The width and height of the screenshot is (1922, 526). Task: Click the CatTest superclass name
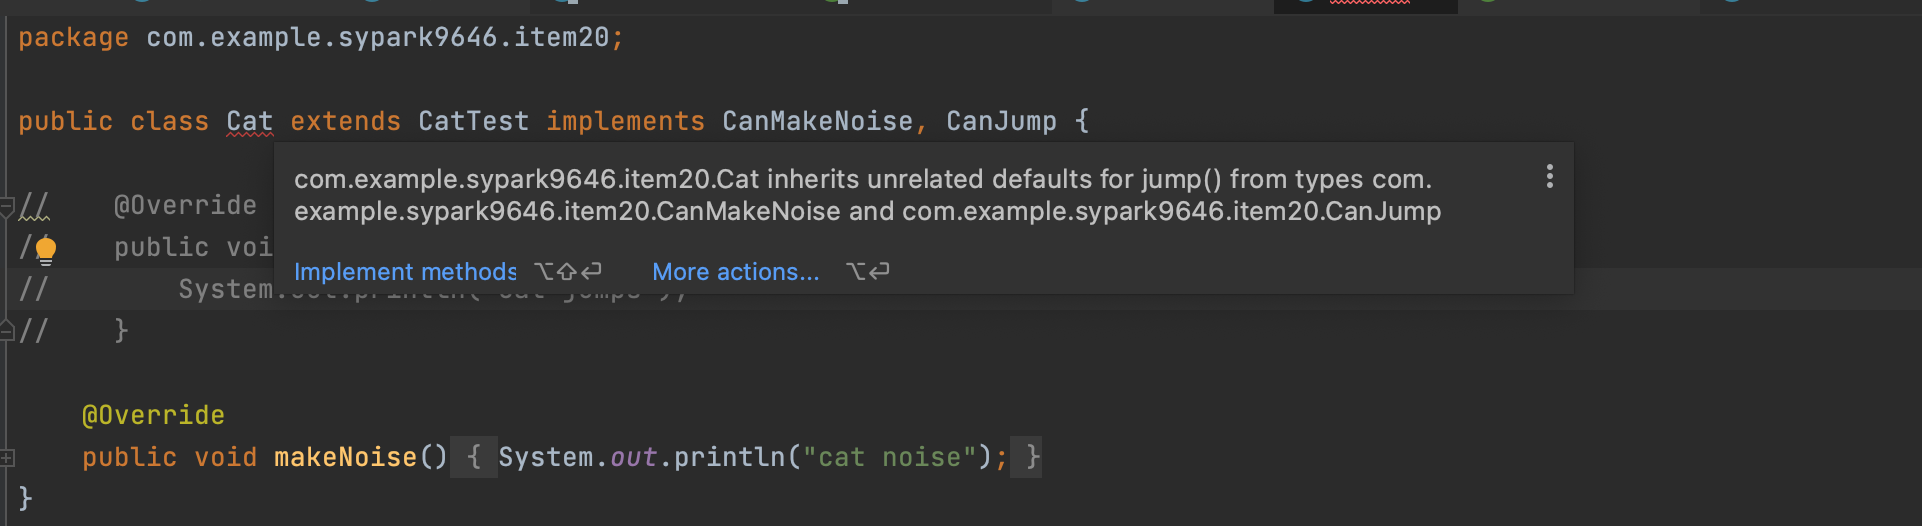(473, 122)
